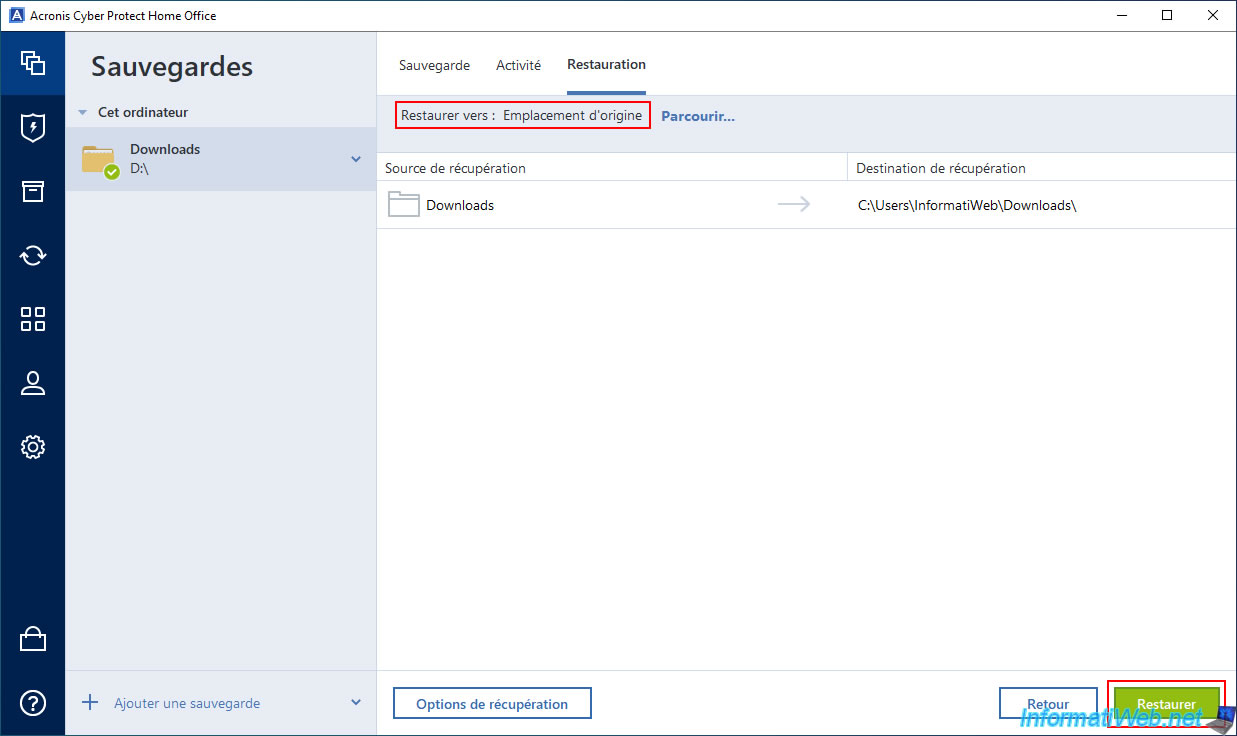Screen dimensions: 1237x736
Task: Click the Downloads source row name
Action: tap(460, 205)
